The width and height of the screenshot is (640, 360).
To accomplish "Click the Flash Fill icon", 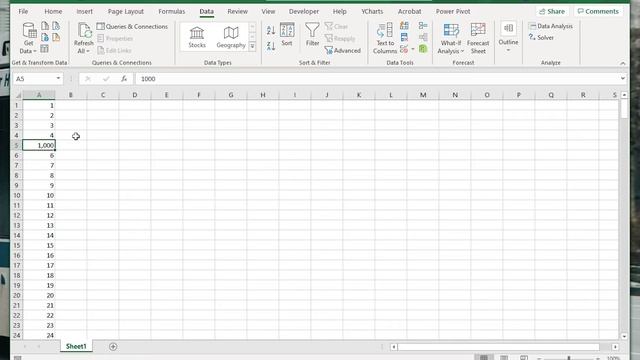I will 404,26.
